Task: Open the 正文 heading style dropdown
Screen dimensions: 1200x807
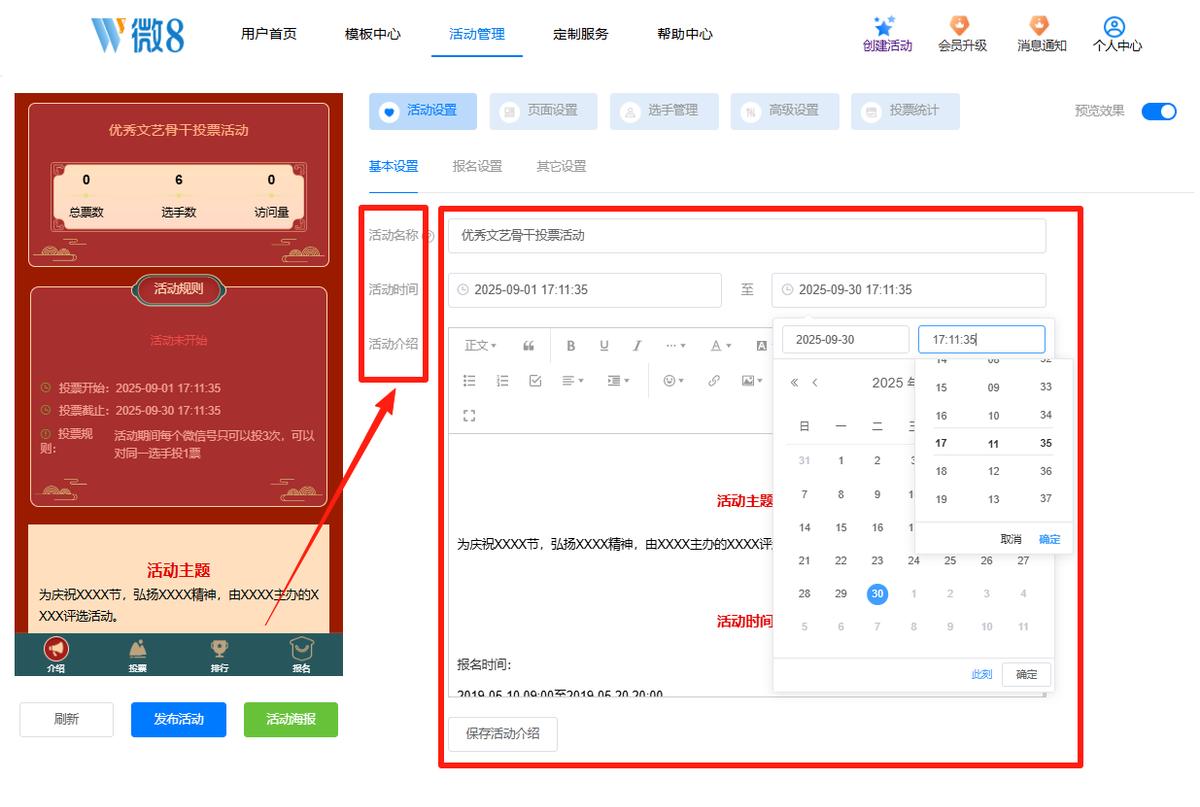Action: [480, 346]
